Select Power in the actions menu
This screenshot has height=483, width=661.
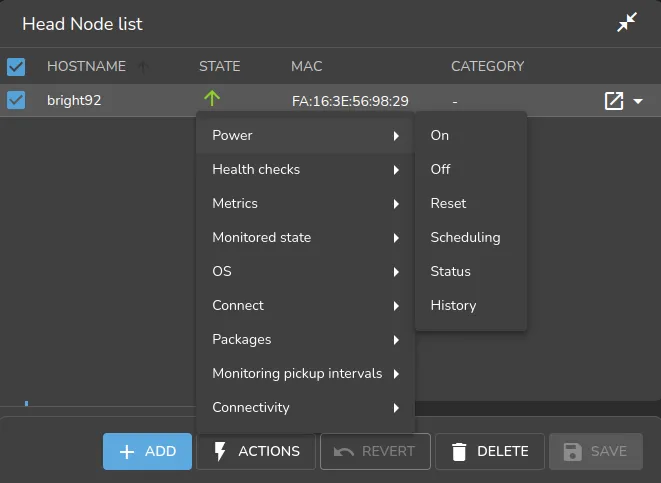point(305,136)
